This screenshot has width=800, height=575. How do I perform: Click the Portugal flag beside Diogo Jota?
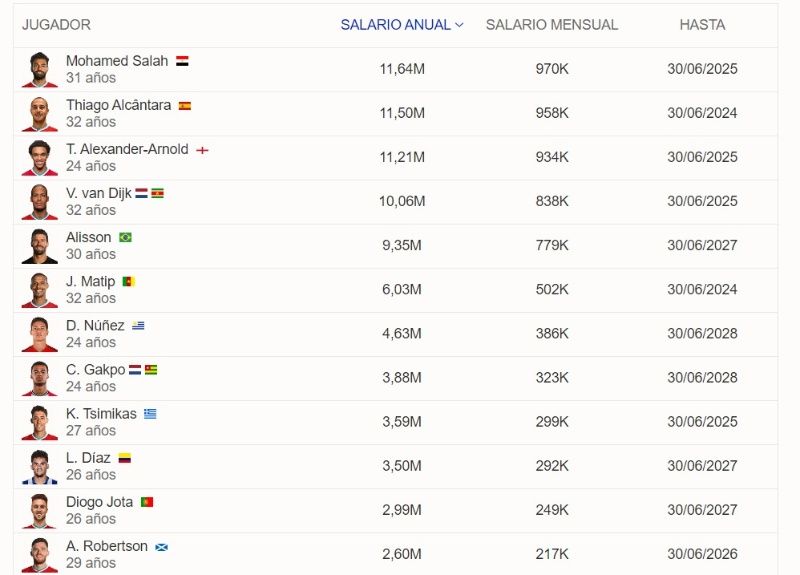tap(147, 502)
